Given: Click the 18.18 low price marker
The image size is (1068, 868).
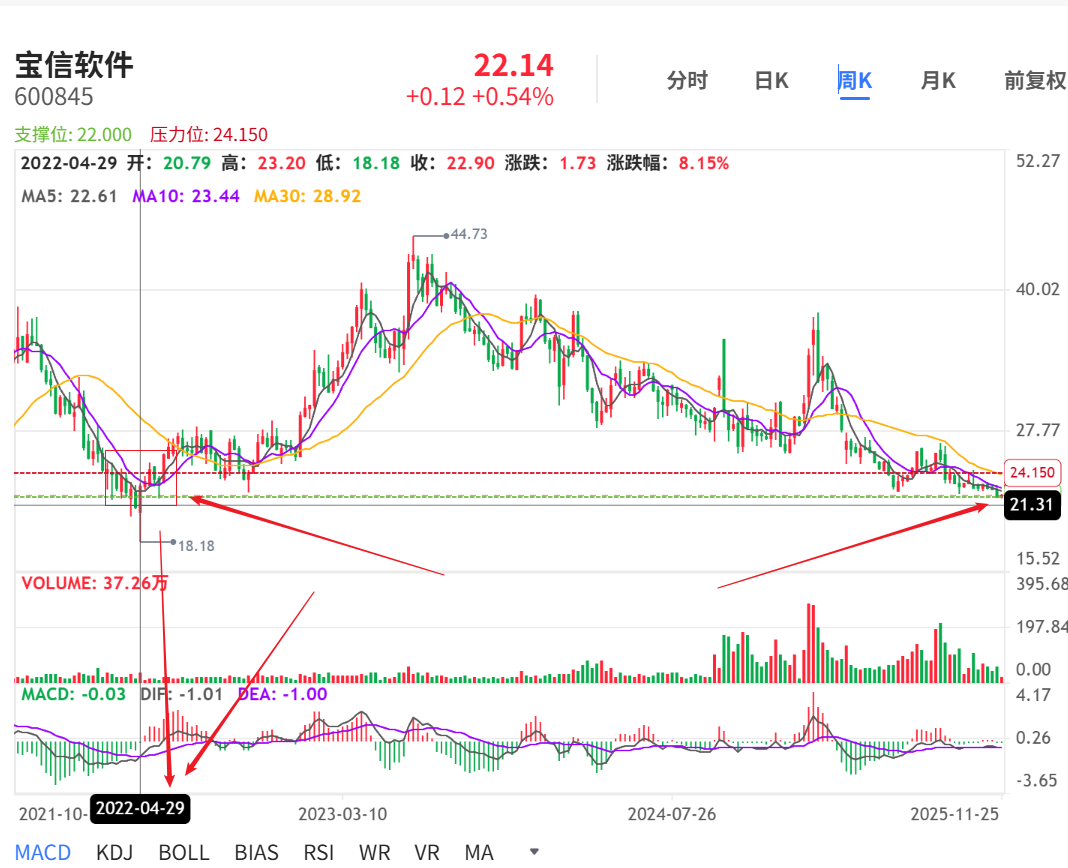Looking at the screenshot, I should tap(196, 546).
